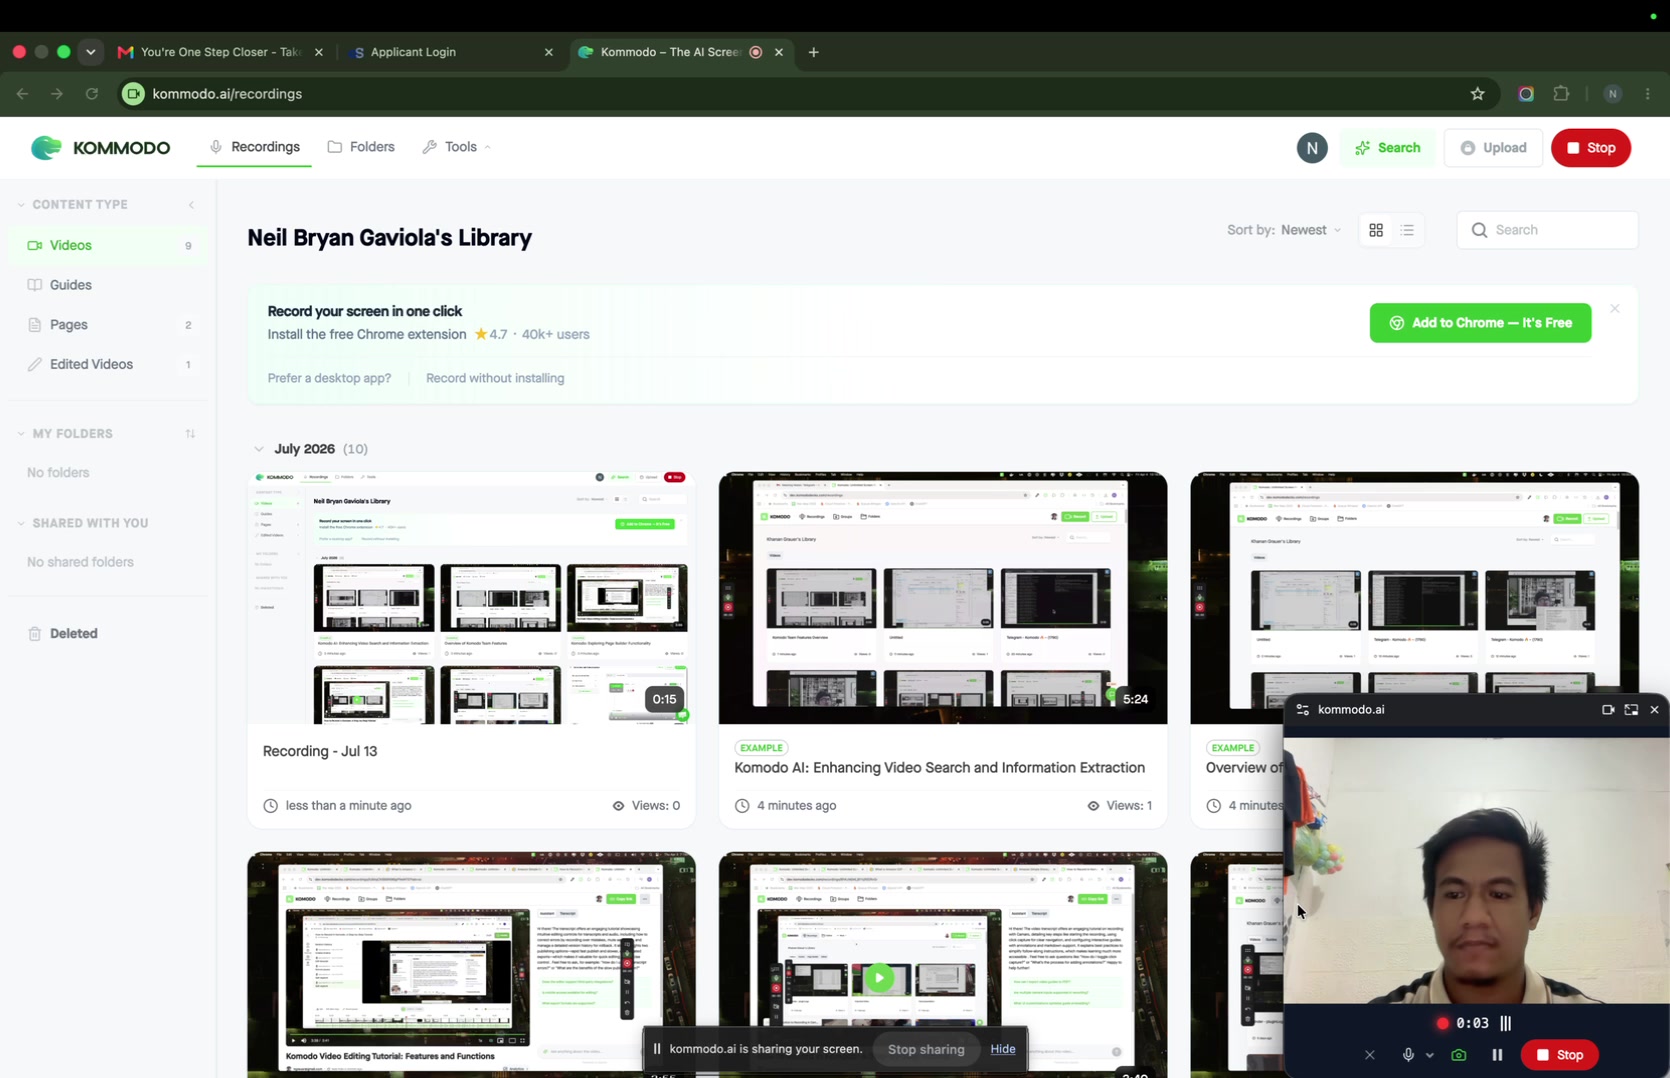
Task: Switch to the Gmail browser tab
Action: [x=218, y=52]
